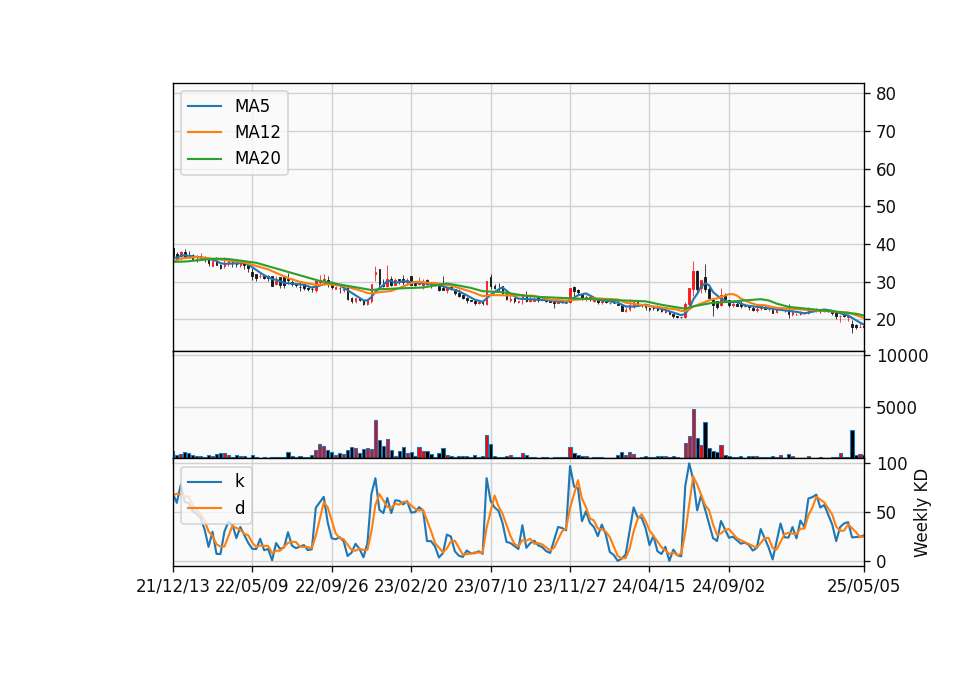Click the 23/11/27 date tick label

[569, 586]
